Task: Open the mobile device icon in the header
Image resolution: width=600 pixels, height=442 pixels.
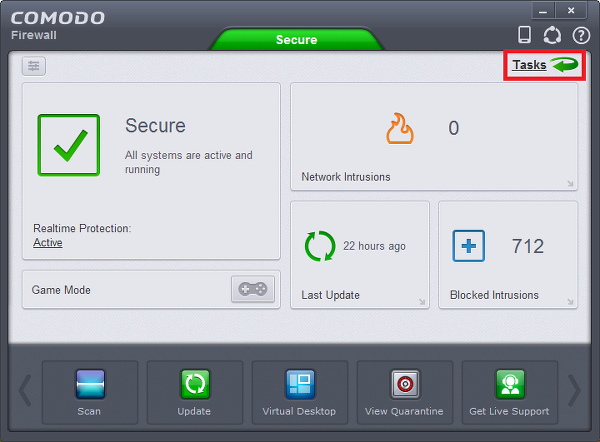Action: click(524, 35)
